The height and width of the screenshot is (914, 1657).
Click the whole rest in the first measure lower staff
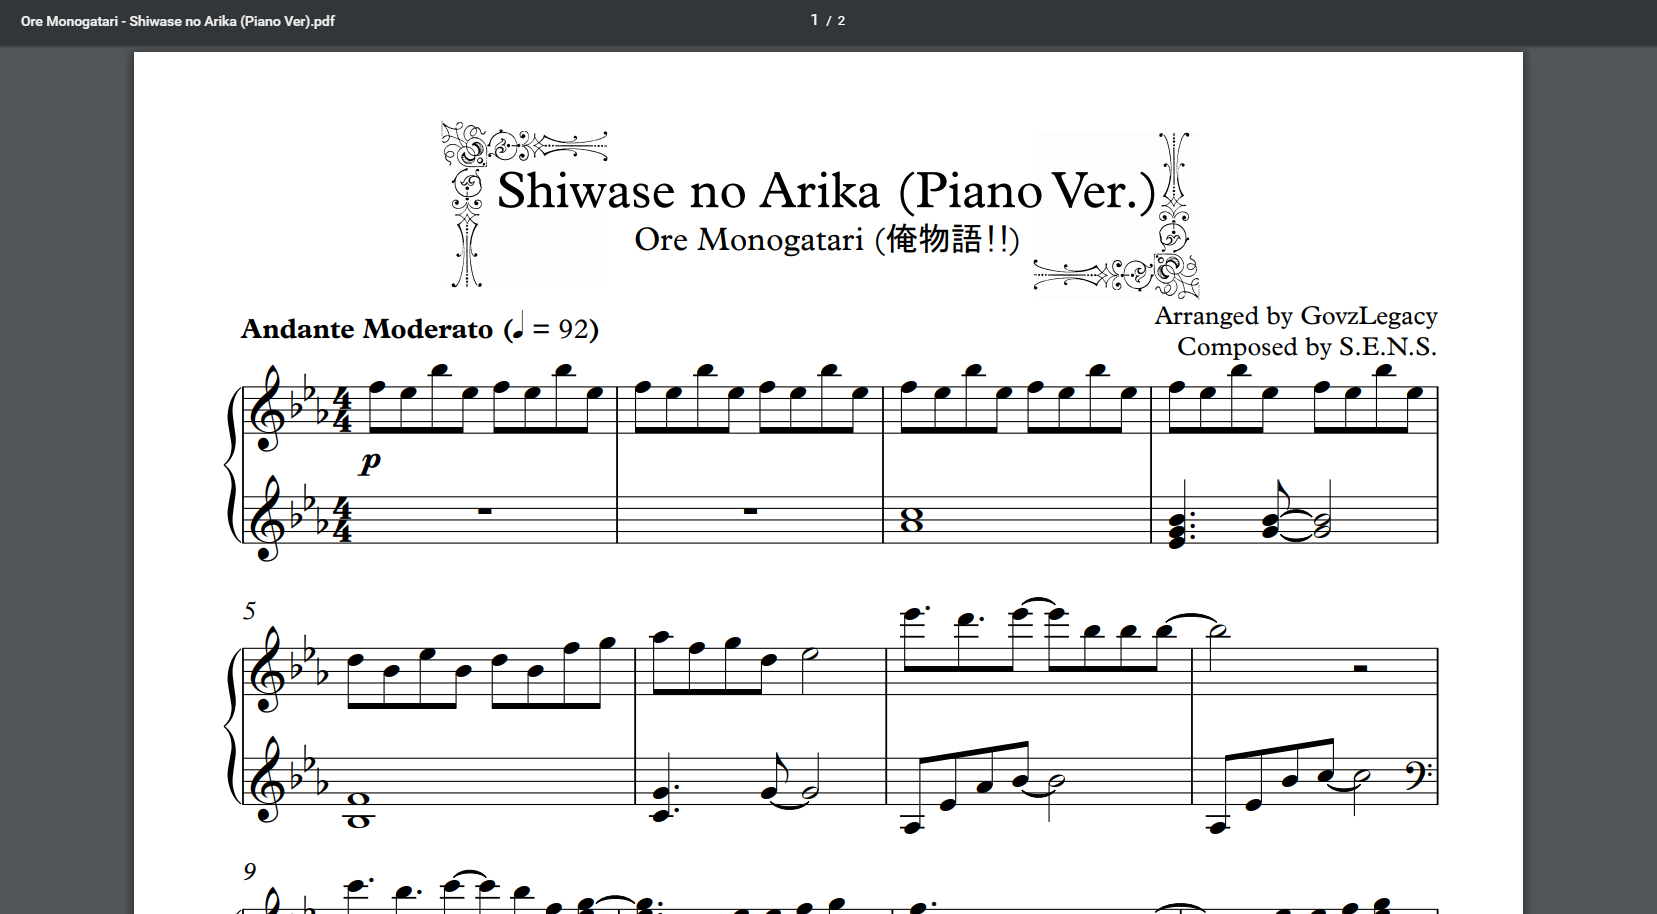click(x=484, y=511)
